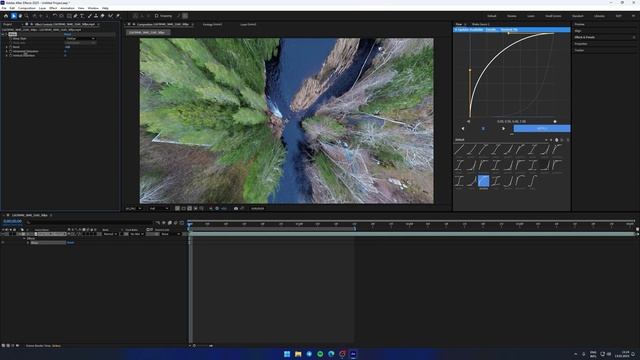The height and width of the screenshot is (360, 640).
Task: Open the Window menu
Action: point(93,8)
